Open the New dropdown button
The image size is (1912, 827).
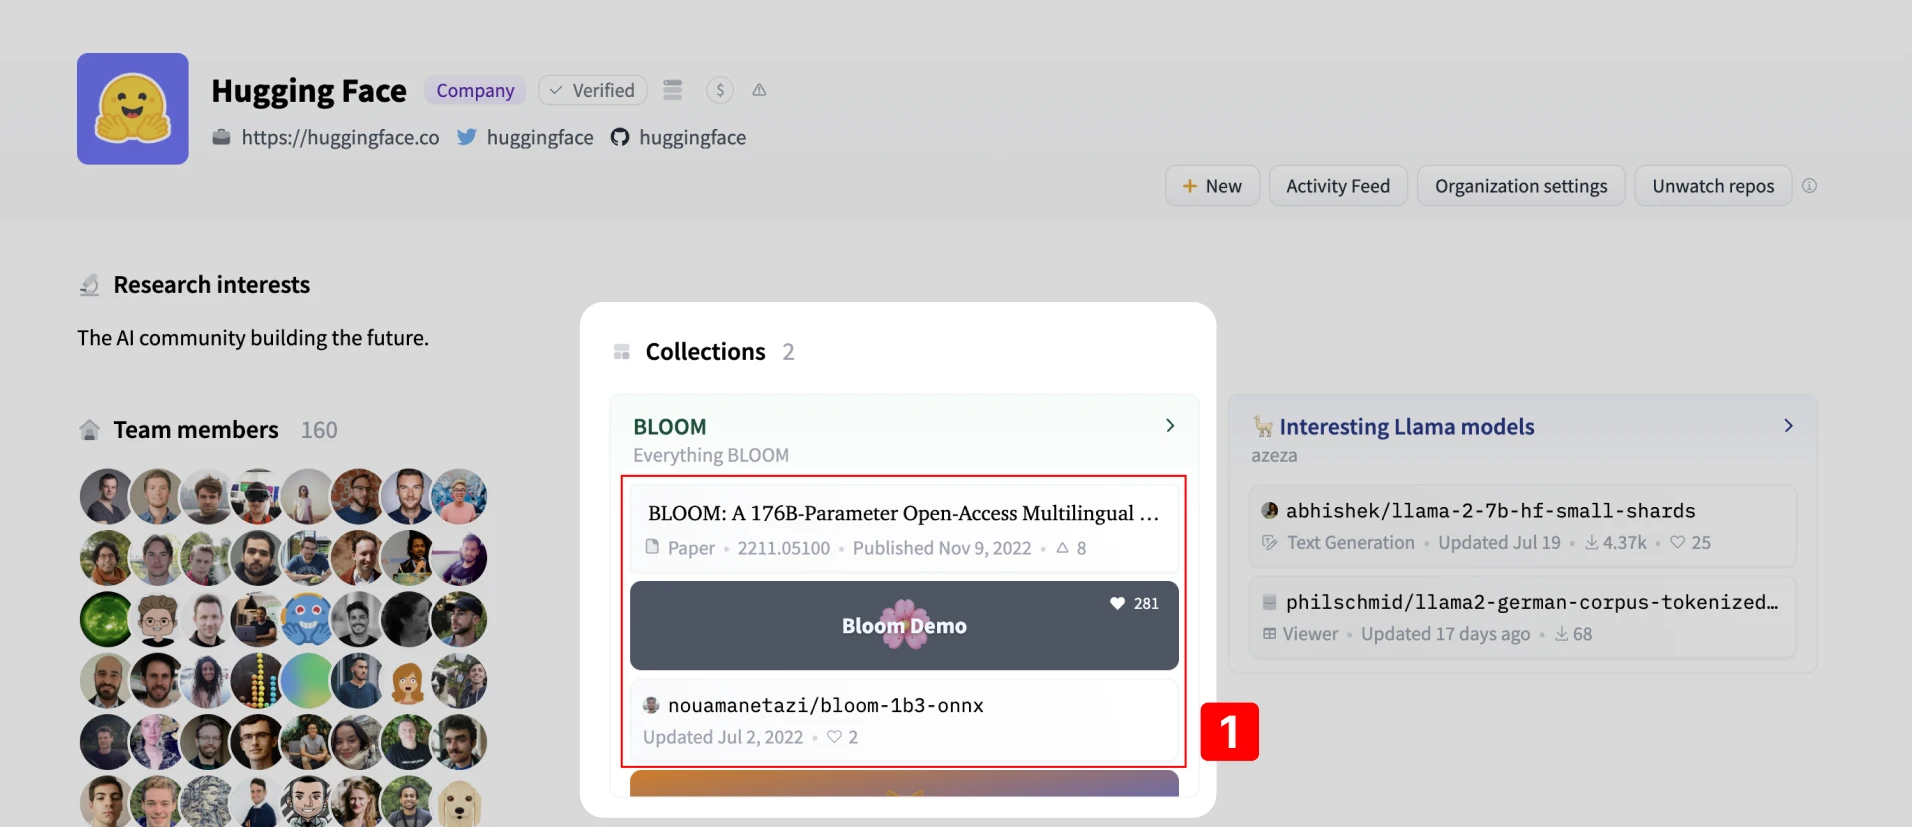click(x=1212, y=186)
